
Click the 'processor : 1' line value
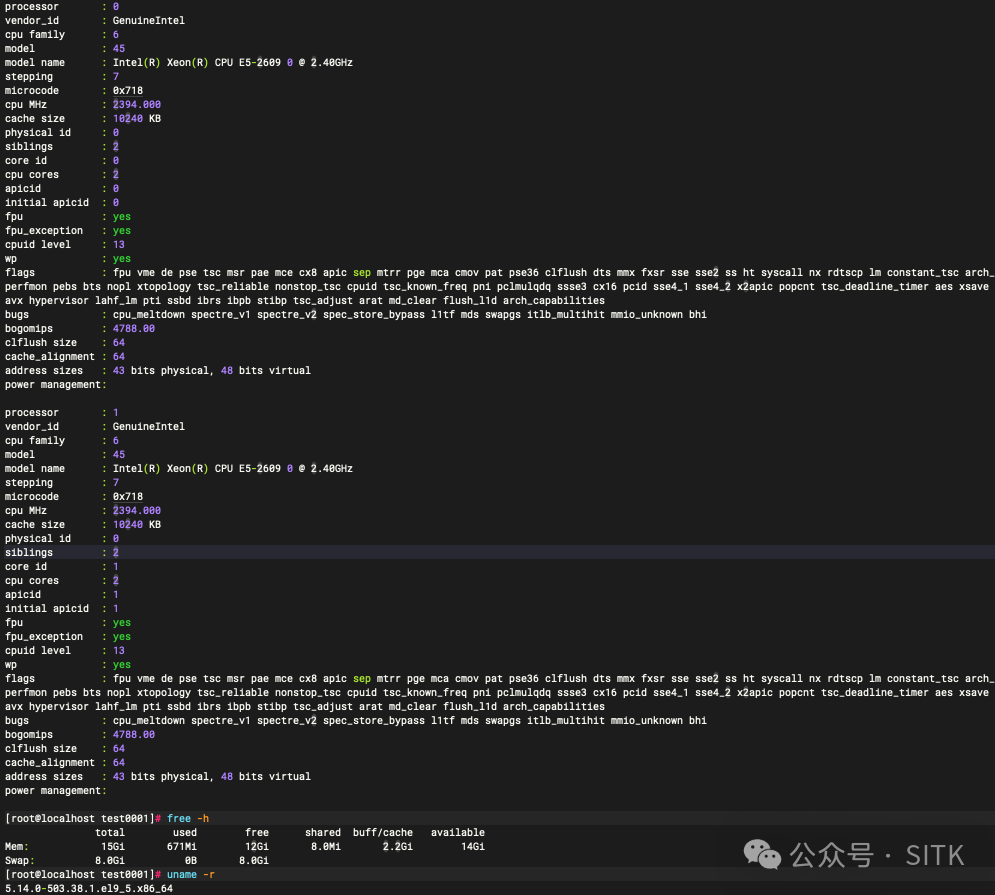pyautogui.click(x=115, y=413)
